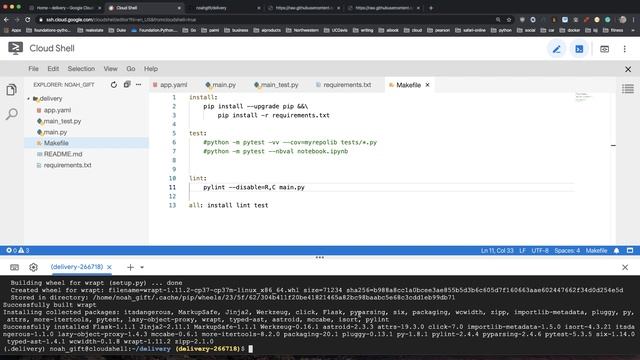640x360 pixels.
Task: Change UTF-8 encoding in status bar
Action: 540,251
